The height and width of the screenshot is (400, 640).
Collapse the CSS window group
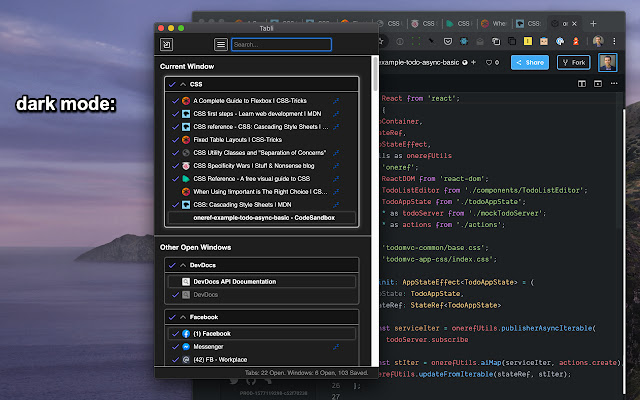coord(184,85)
